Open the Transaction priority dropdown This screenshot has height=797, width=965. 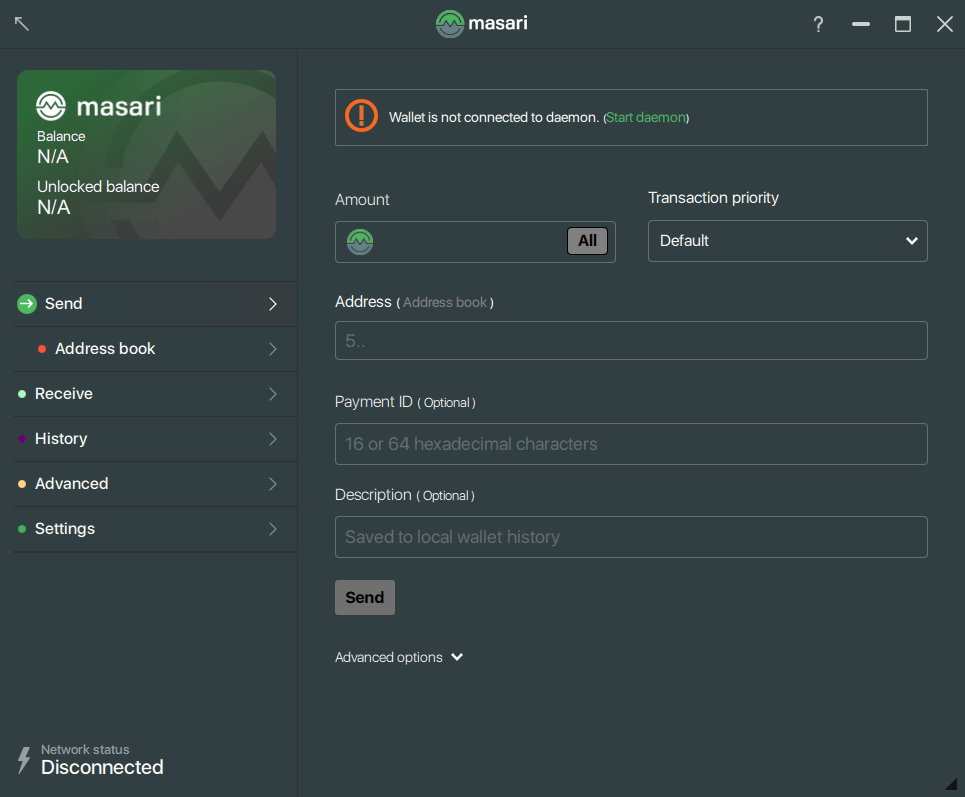point(787,241)
